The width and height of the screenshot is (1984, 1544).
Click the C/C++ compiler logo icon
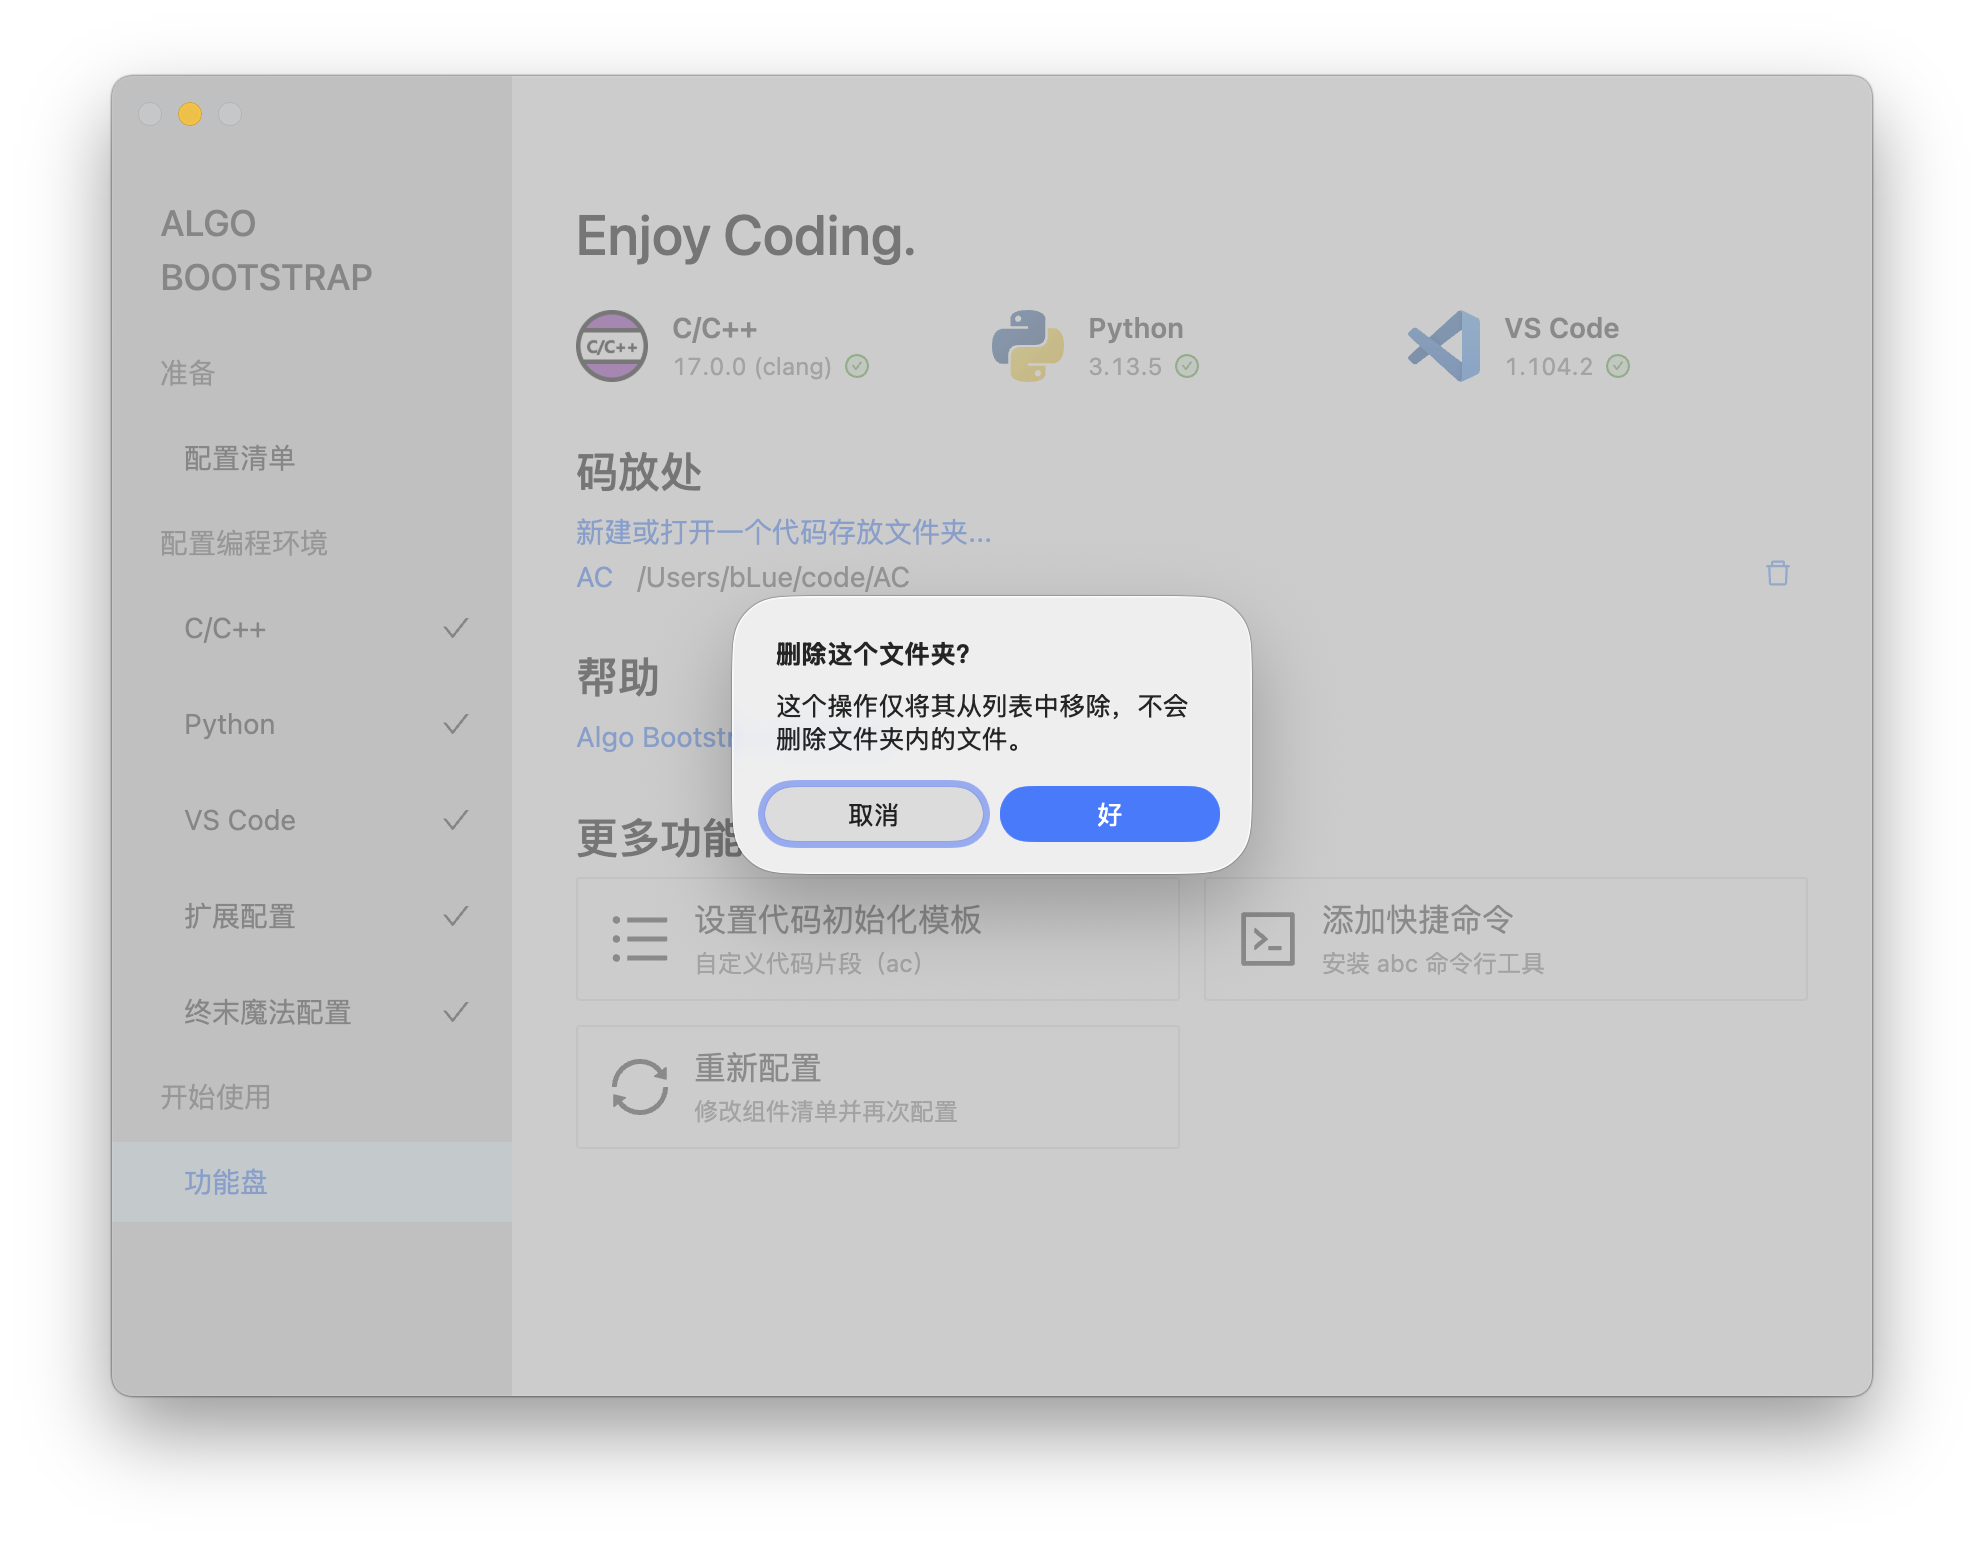point(612,346)
